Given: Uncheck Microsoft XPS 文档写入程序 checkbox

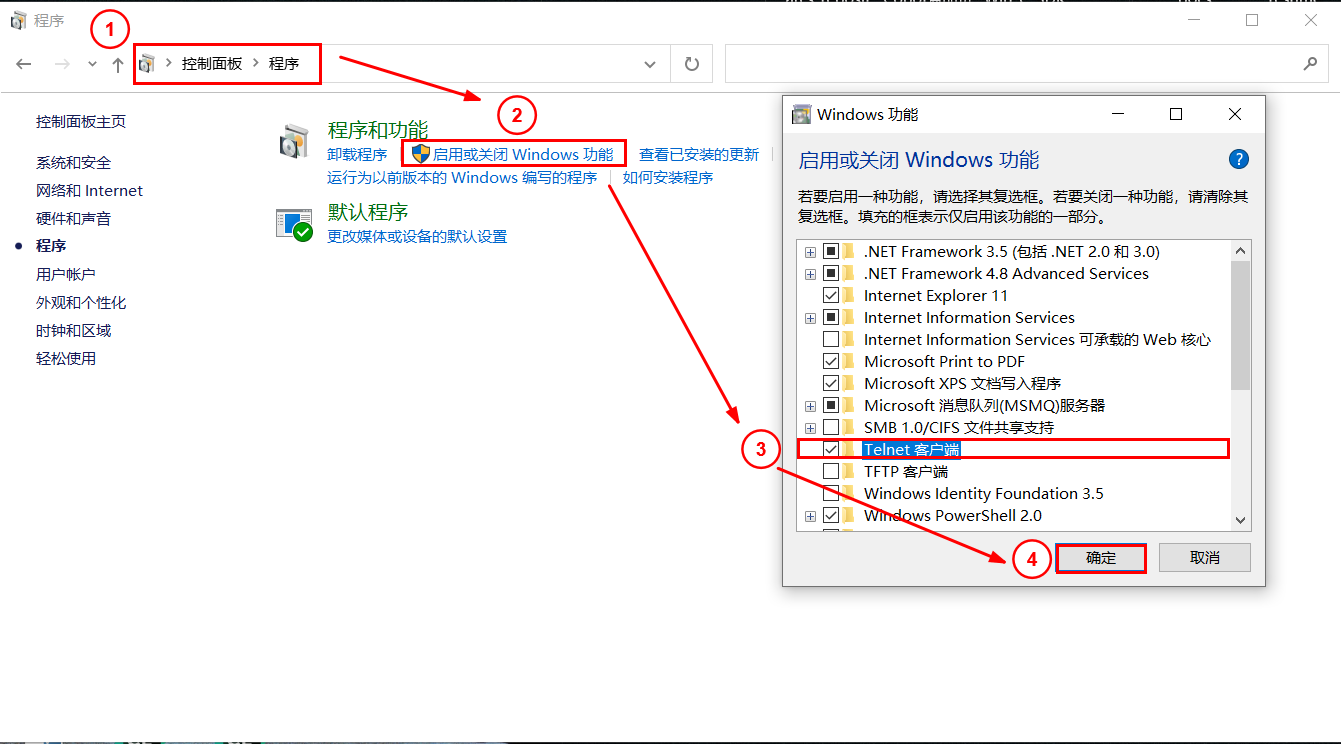Looking at the screenshot, I should 831,384.
